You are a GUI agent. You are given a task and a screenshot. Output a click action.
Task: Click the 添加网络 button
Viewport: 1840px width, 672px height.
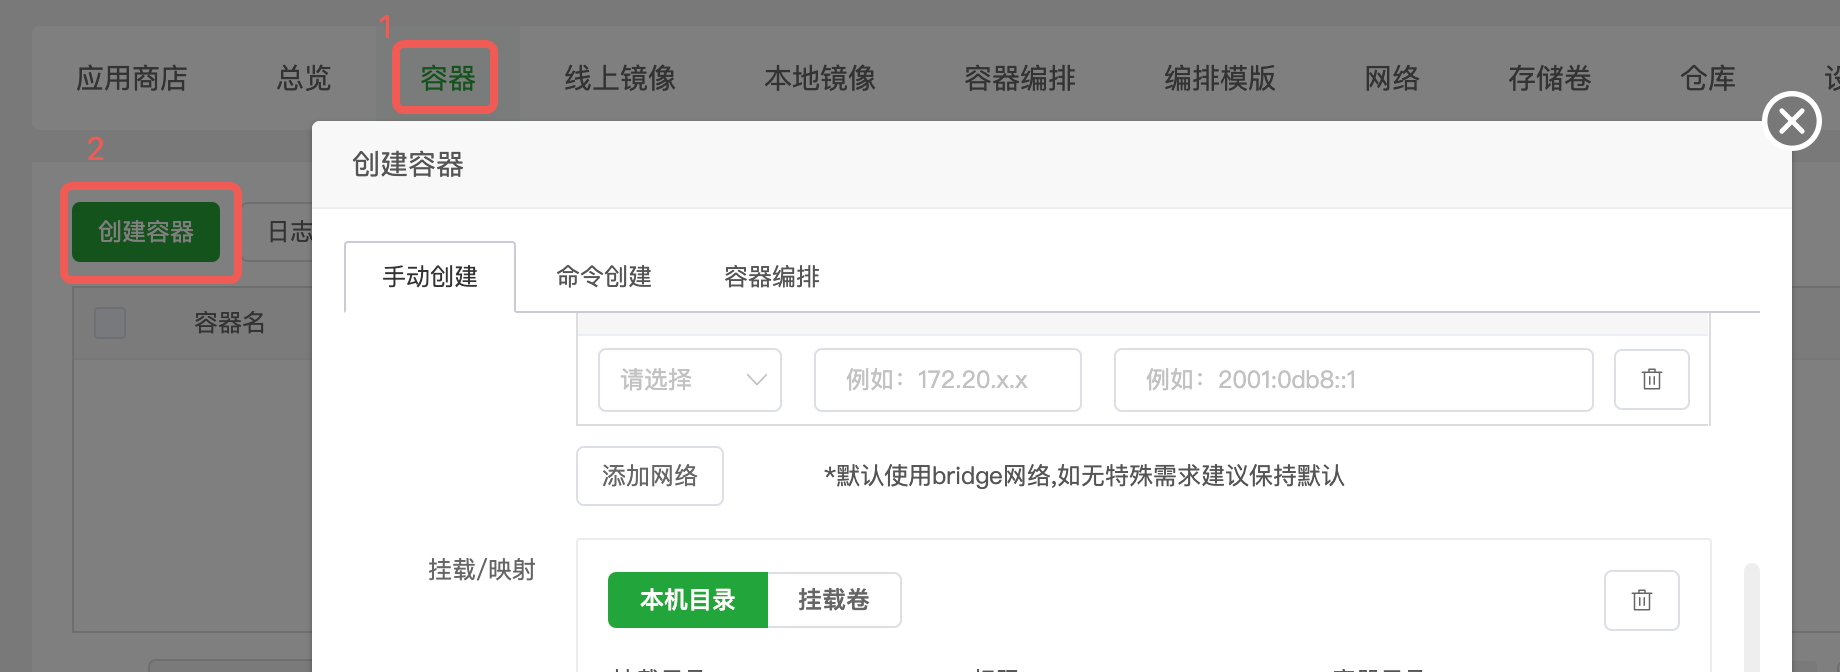(649, 476)
